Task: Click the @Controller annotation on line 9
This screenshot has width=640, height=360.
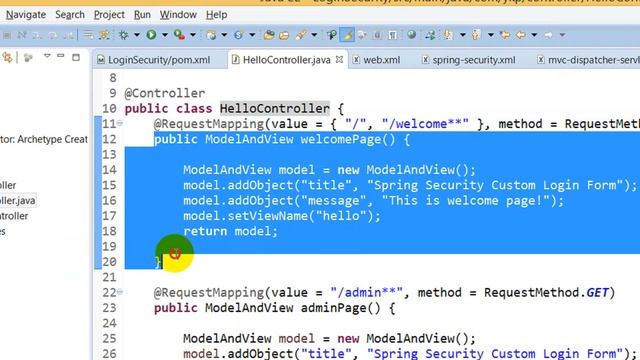Action: tap(165, 93)
